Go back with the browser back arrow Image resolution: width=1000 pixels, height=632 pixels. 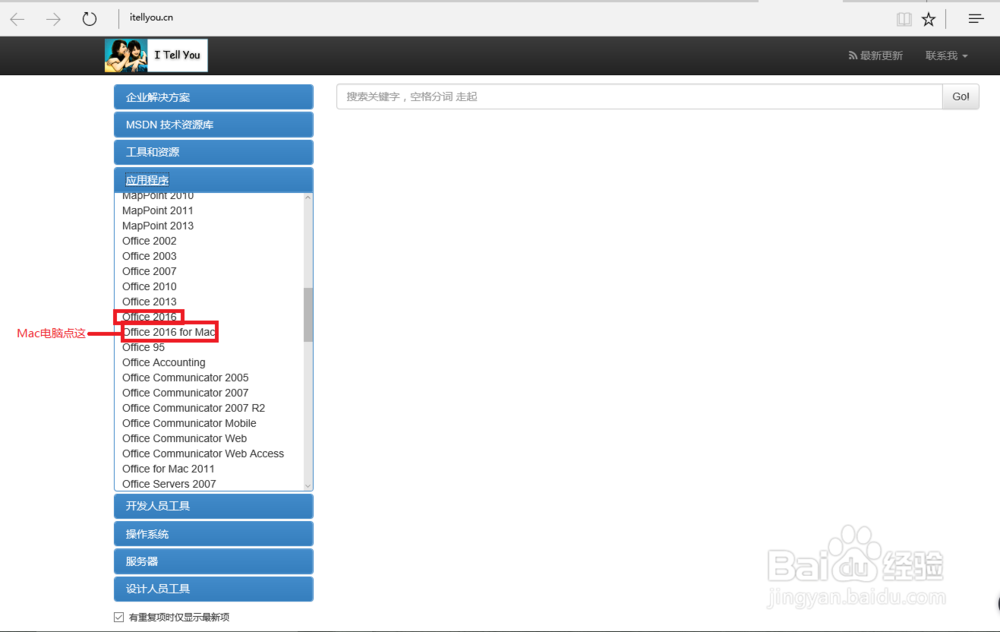[17, 19]
